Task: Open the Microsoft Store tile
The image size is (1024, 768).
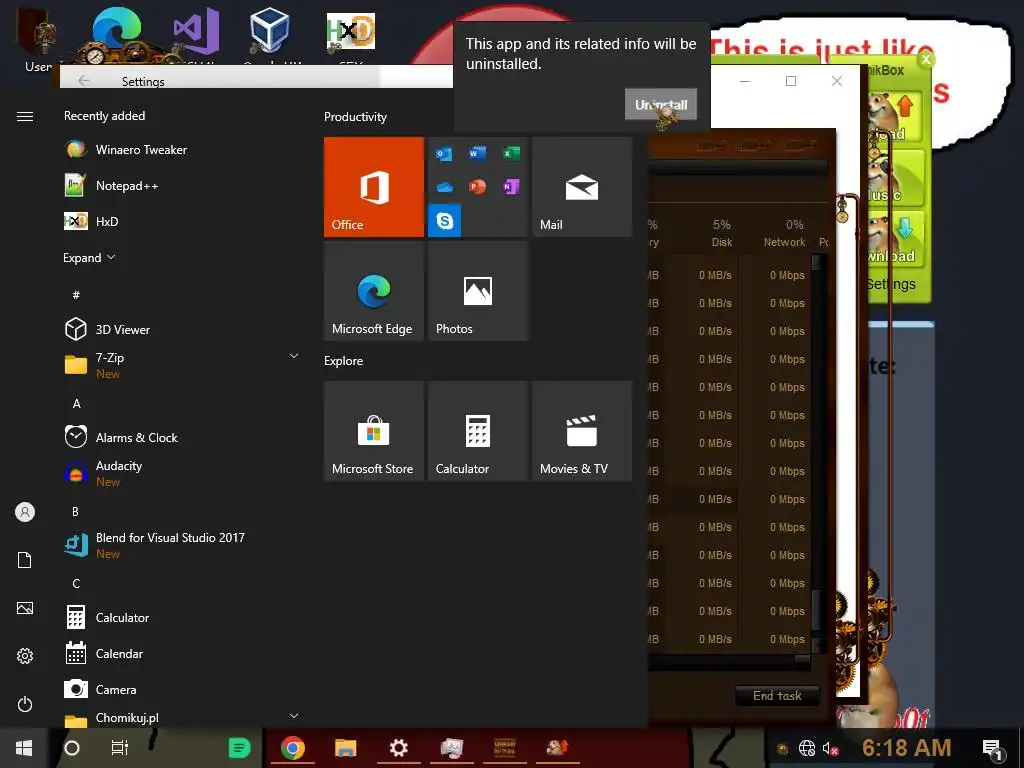Action: pos(374,431)
